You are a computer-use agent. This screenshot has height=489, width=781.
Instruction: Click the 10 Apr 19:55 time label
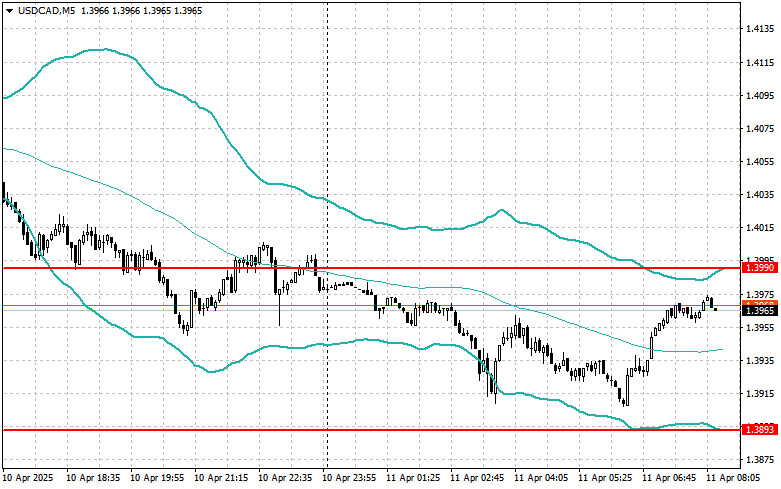click(x=157, y=478)
